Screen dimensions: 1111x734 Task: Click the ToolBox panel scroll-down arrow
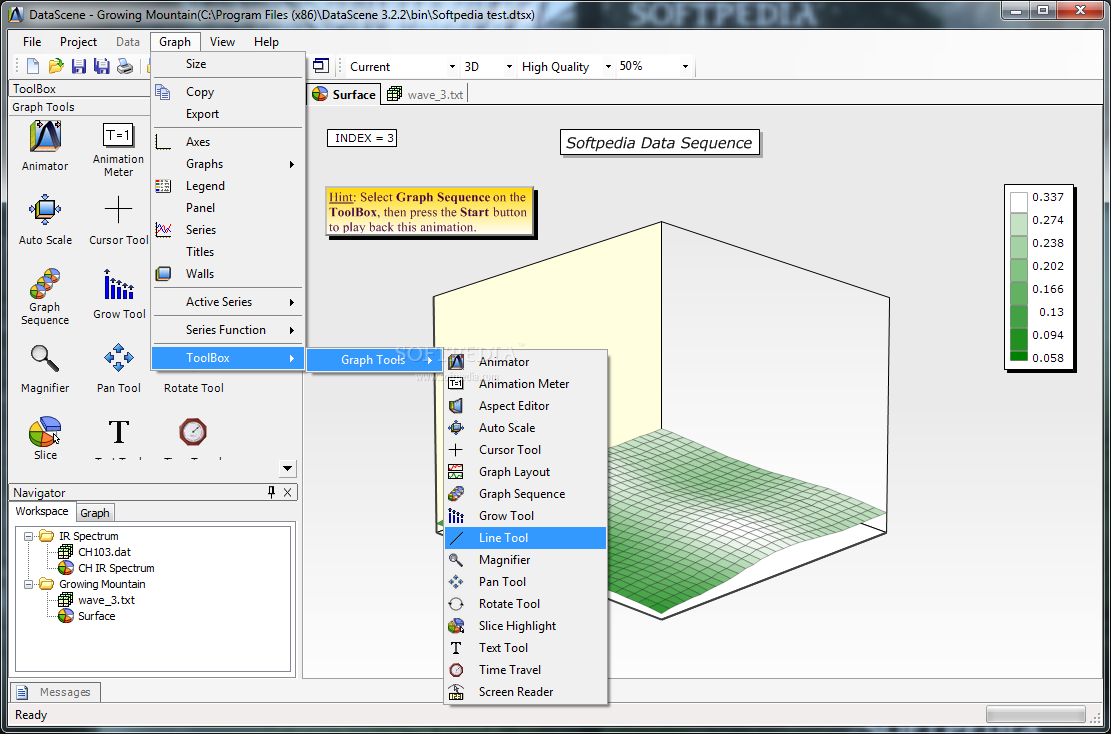pos(287,468)
